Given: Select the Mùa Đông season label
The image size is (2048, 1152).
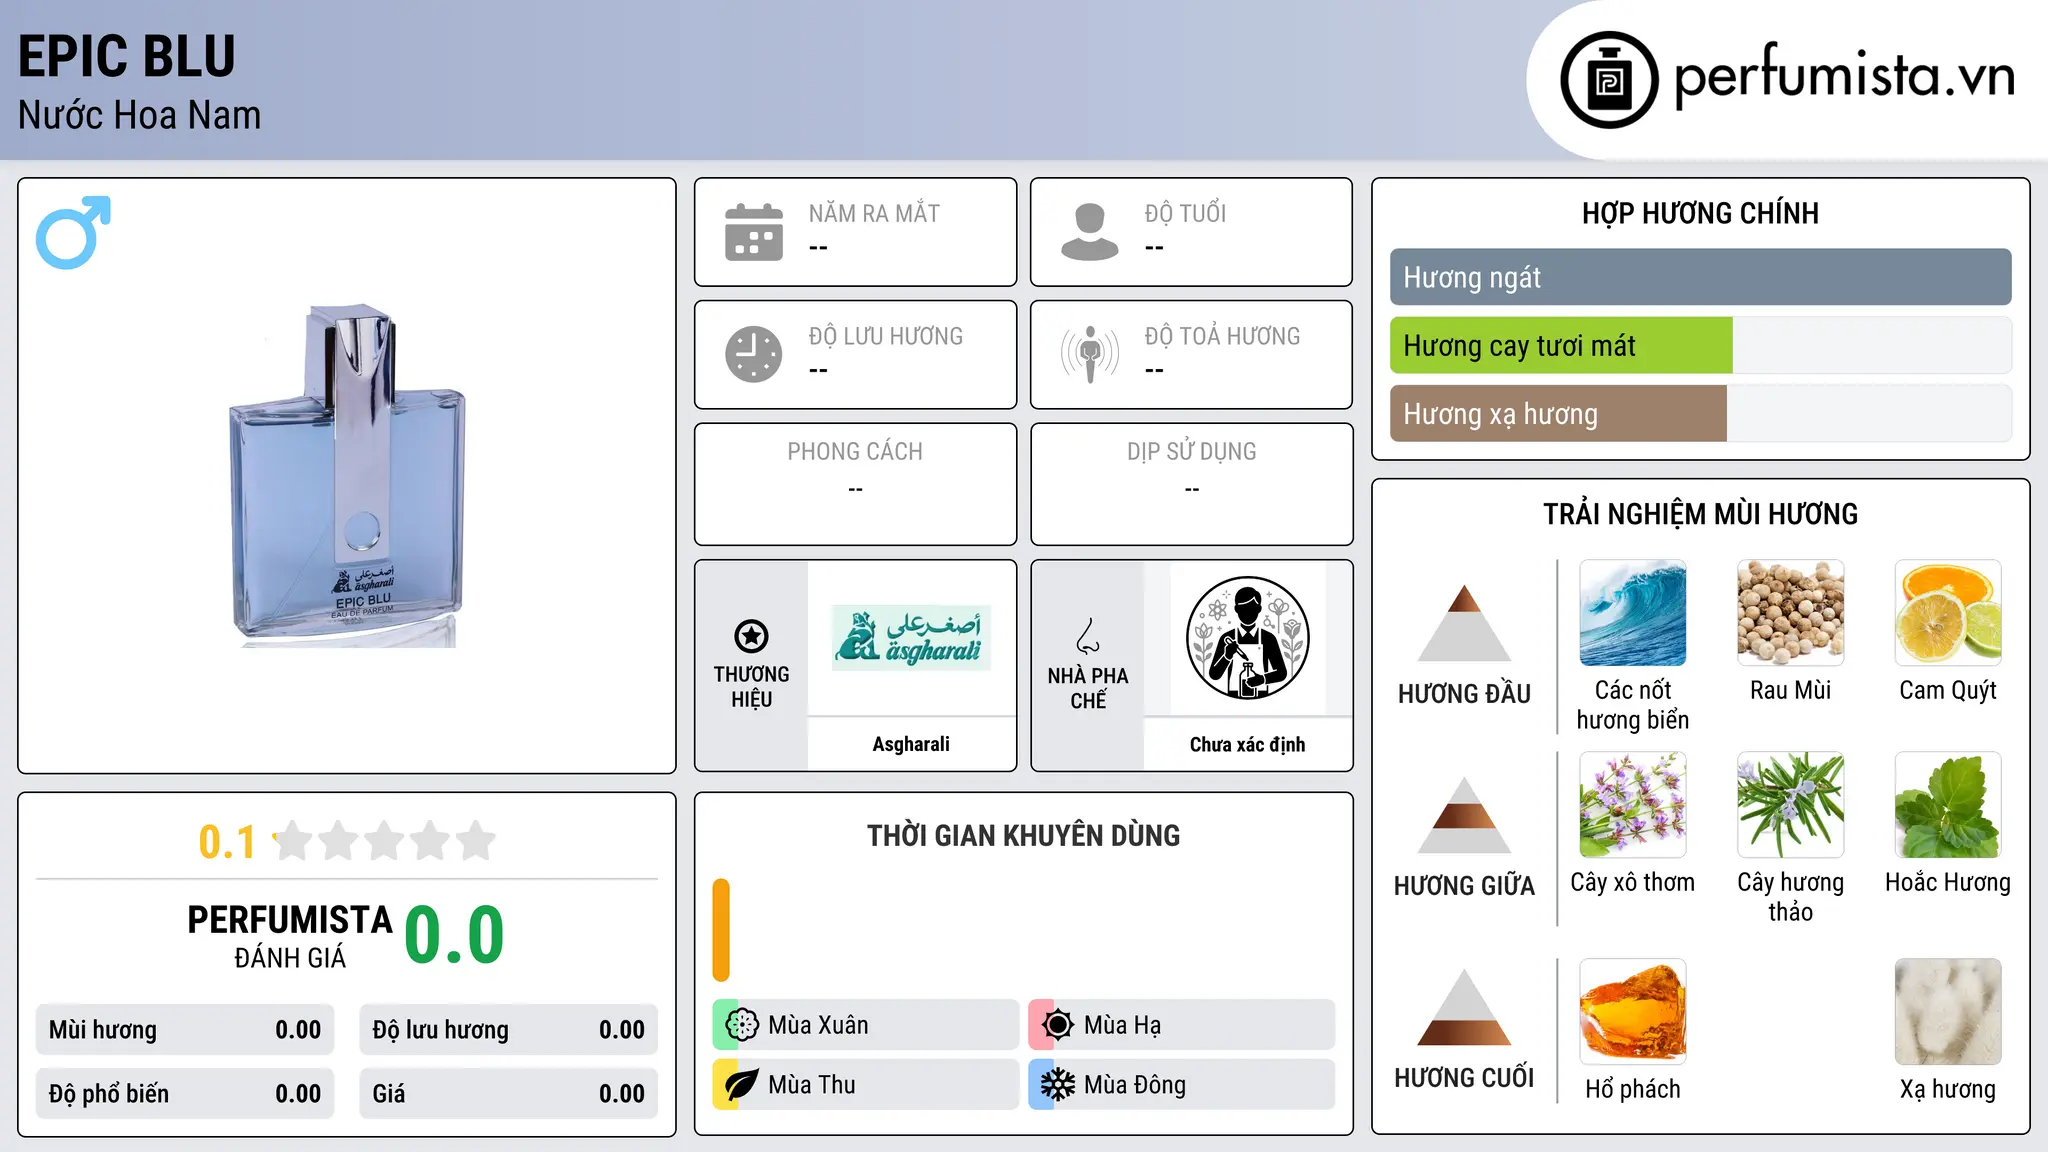Looking at the screenshot, I should 1135,1085.
